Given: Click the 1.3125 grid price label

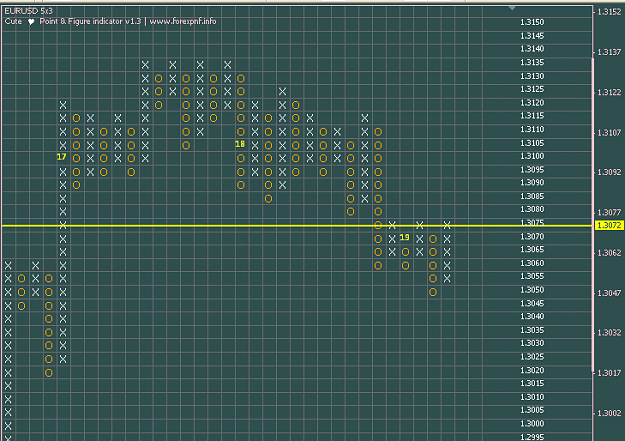Looking at the screenshot, I should click(532, 89).
